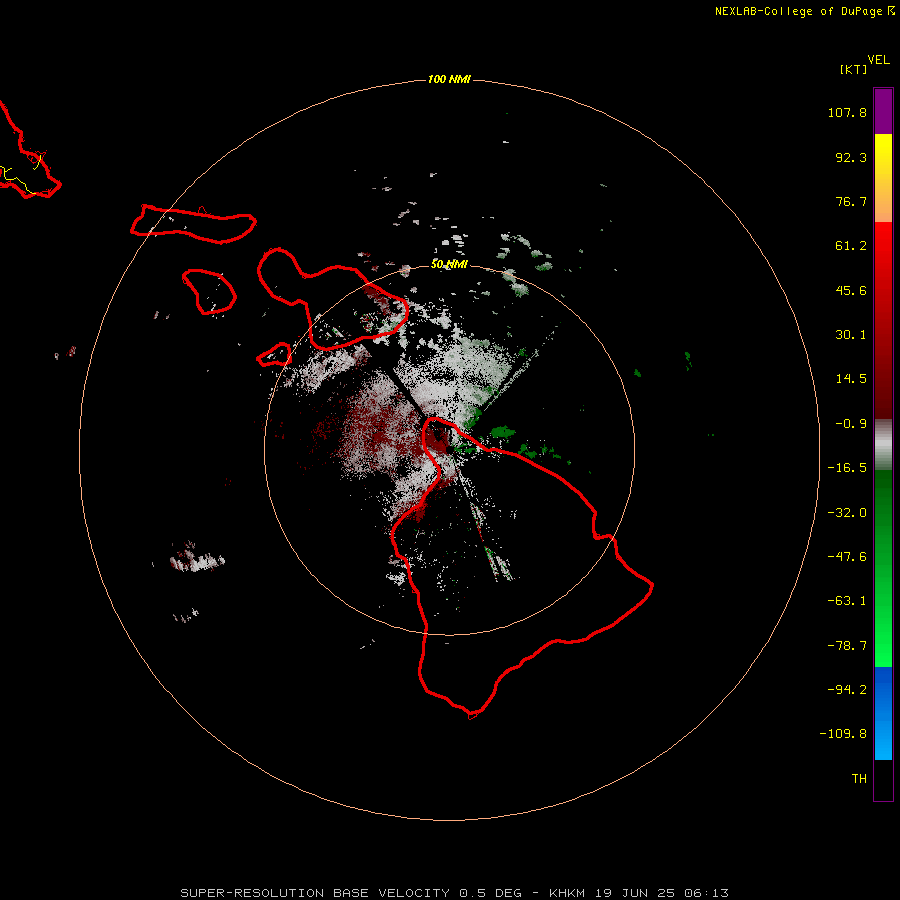900x900 pixels.
Task: Click the Super-Resolution Base Velocity footer caption
Action: (x=454, y=893)
